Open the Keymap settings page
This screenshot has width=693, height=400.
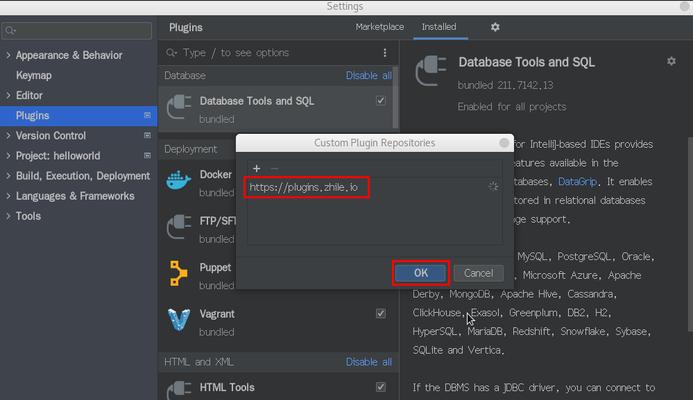coord(34,76)
